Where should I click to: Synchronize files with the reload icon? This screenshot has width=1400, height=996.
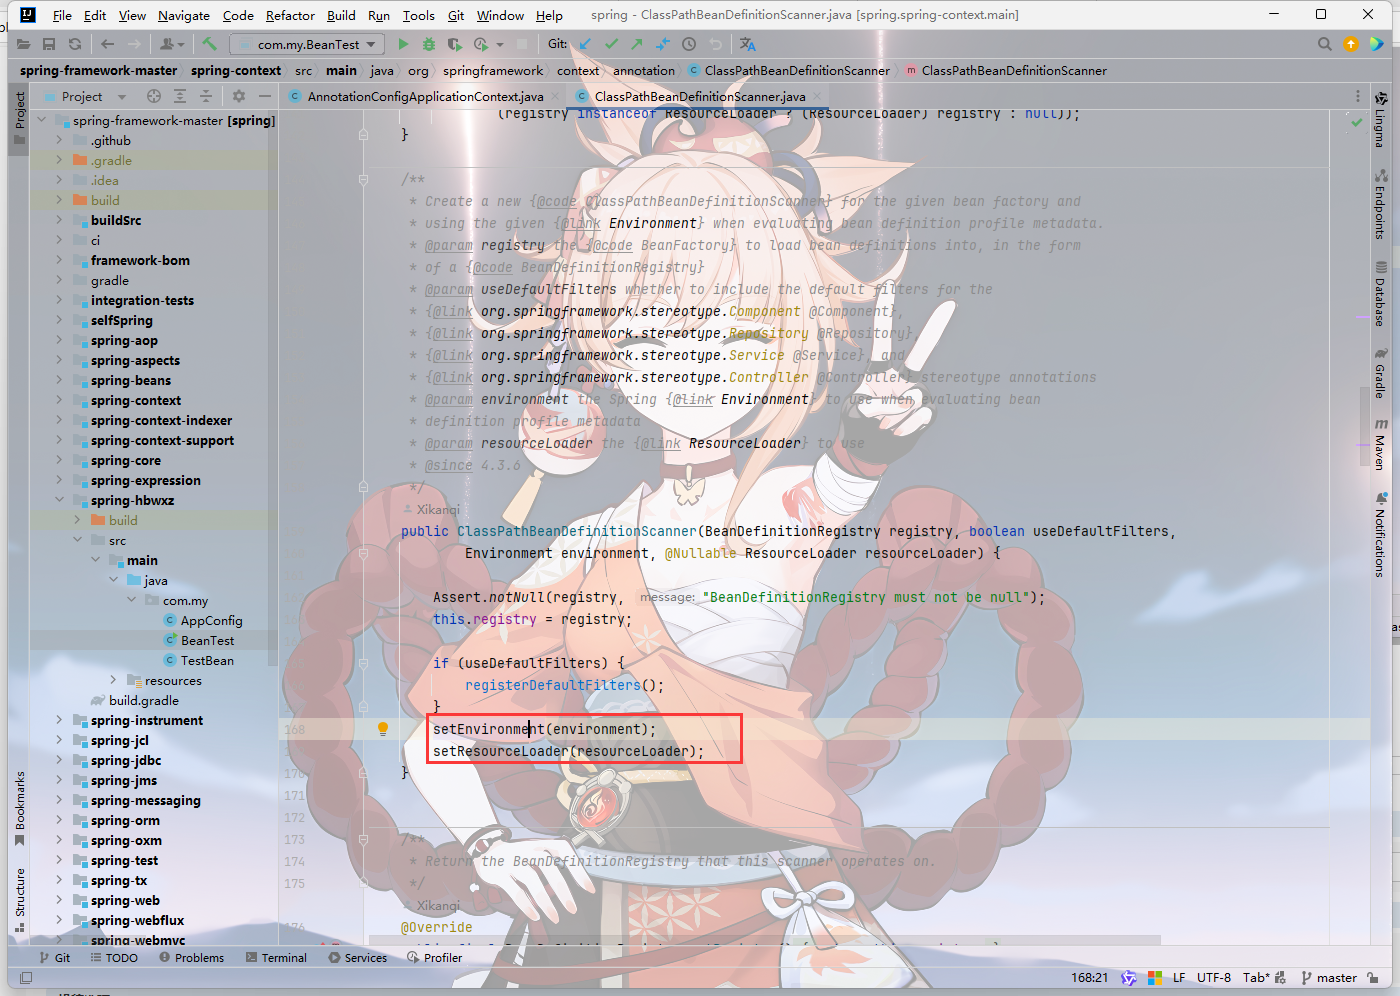tap(75, 44)
